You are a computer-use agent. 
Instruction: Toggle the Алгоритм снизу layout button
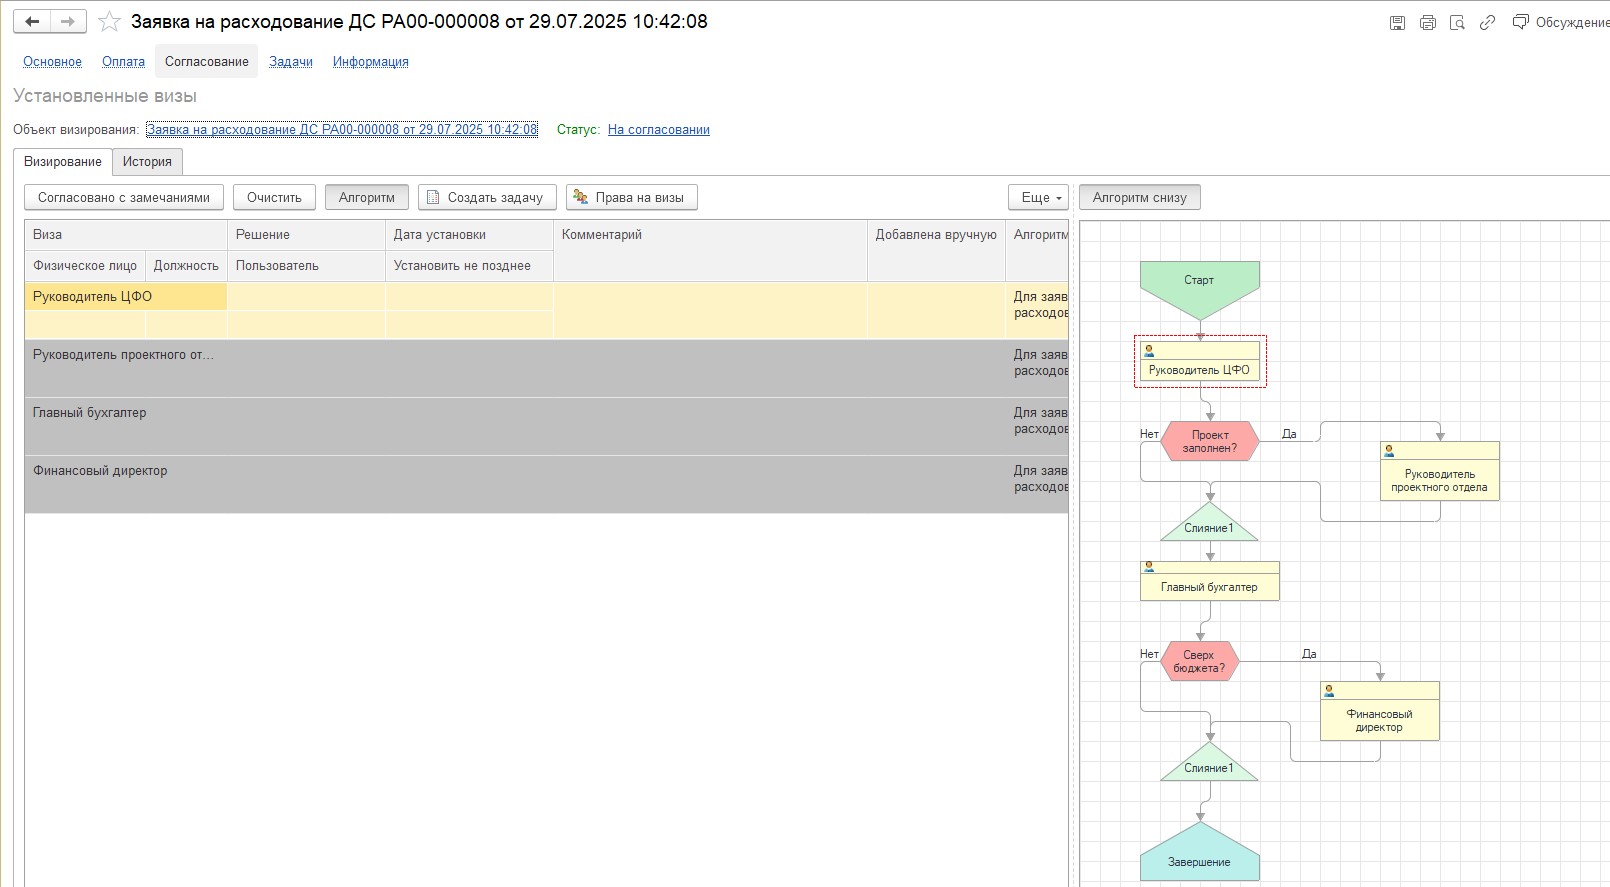pyautogui.click(x=1139, y=198)
